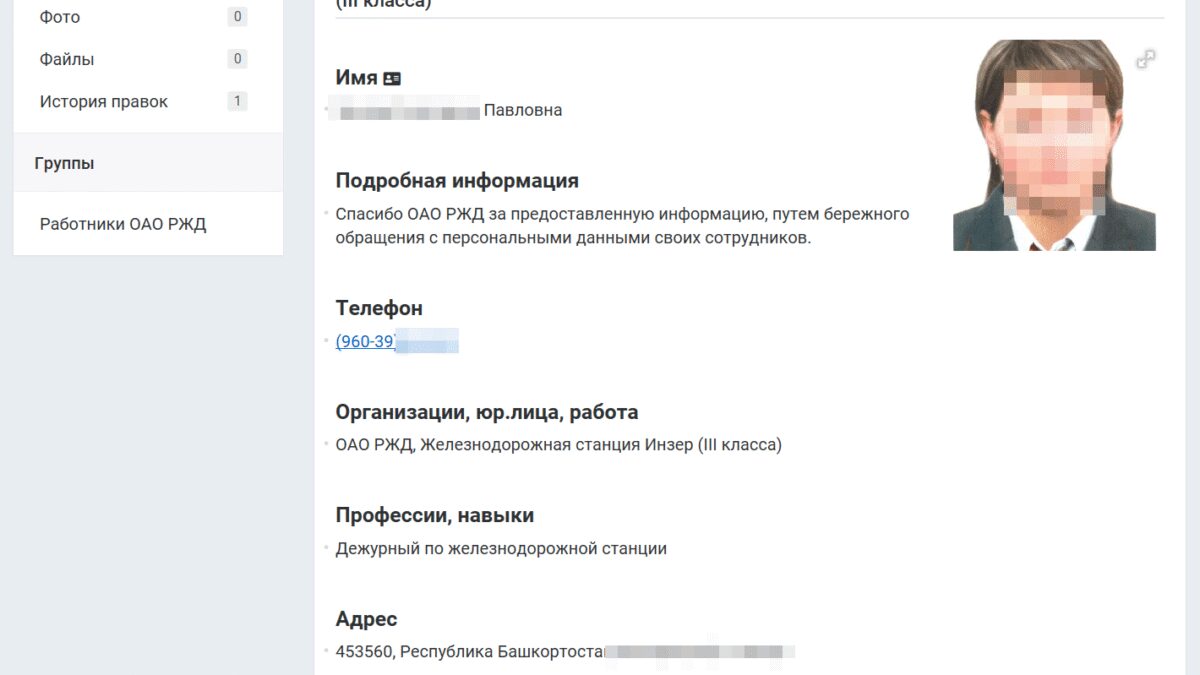This screenshot has height=675, width=1200.
Task: Click the Файлы count badge
Action: point(237,59)
